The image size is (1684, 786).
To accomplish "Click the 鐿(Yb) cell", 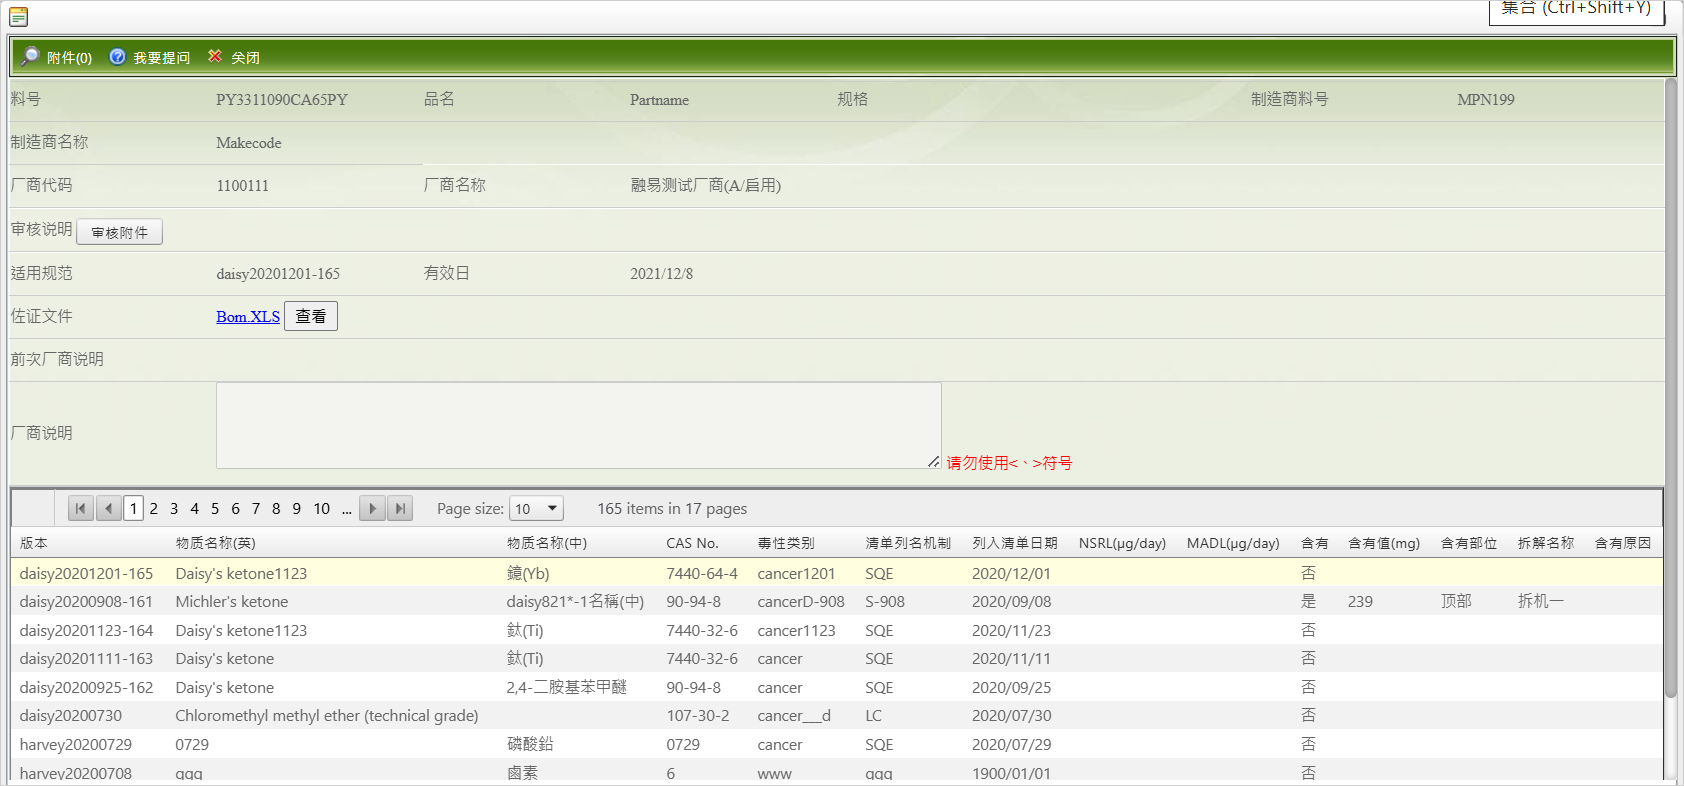I will 528,573.
